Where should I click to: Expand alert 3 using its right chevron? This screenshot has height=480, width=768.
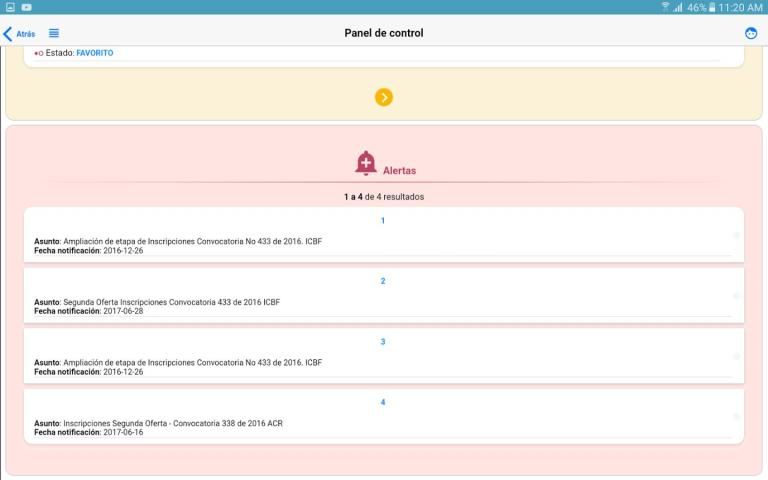click(x=736, y=357)
